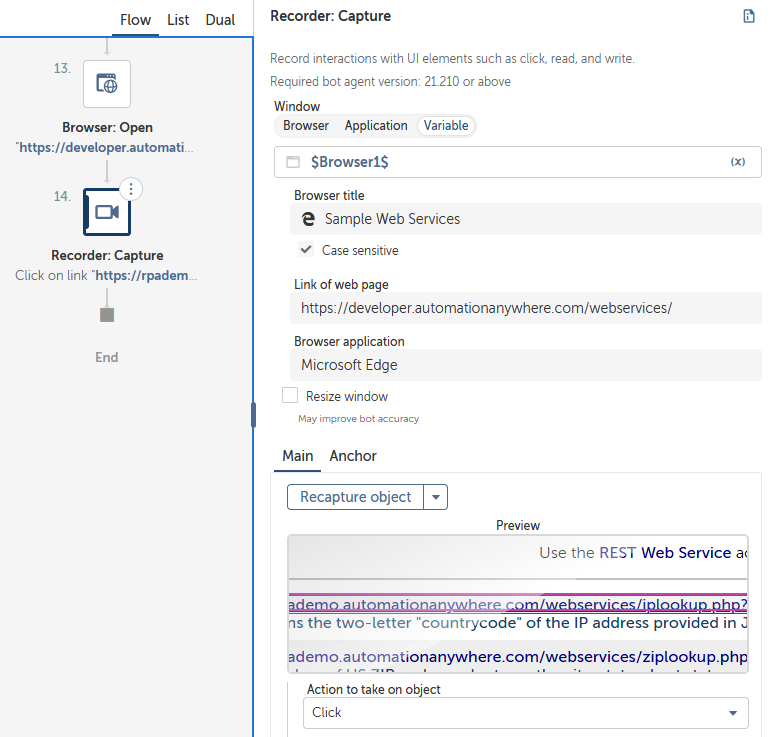Open the Anchor tab
This screenshot has width=777, height=737.
coord(353,456)
